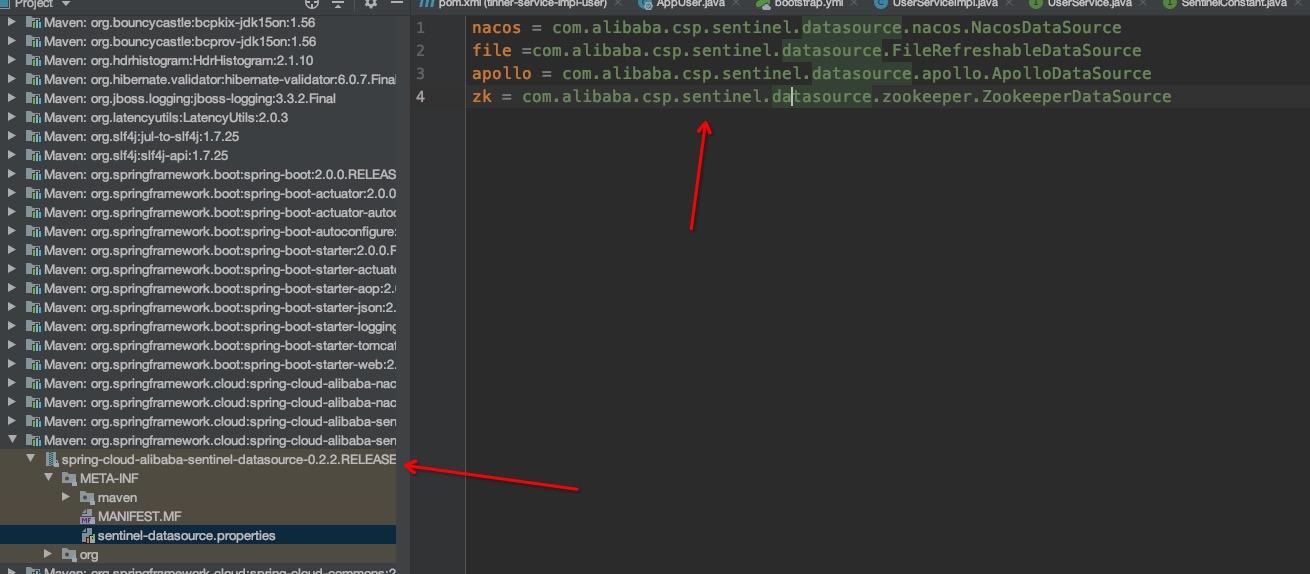Click line number 4 in gutter
This screenshot has height=574, width=1310.
(x=421, y=97)
